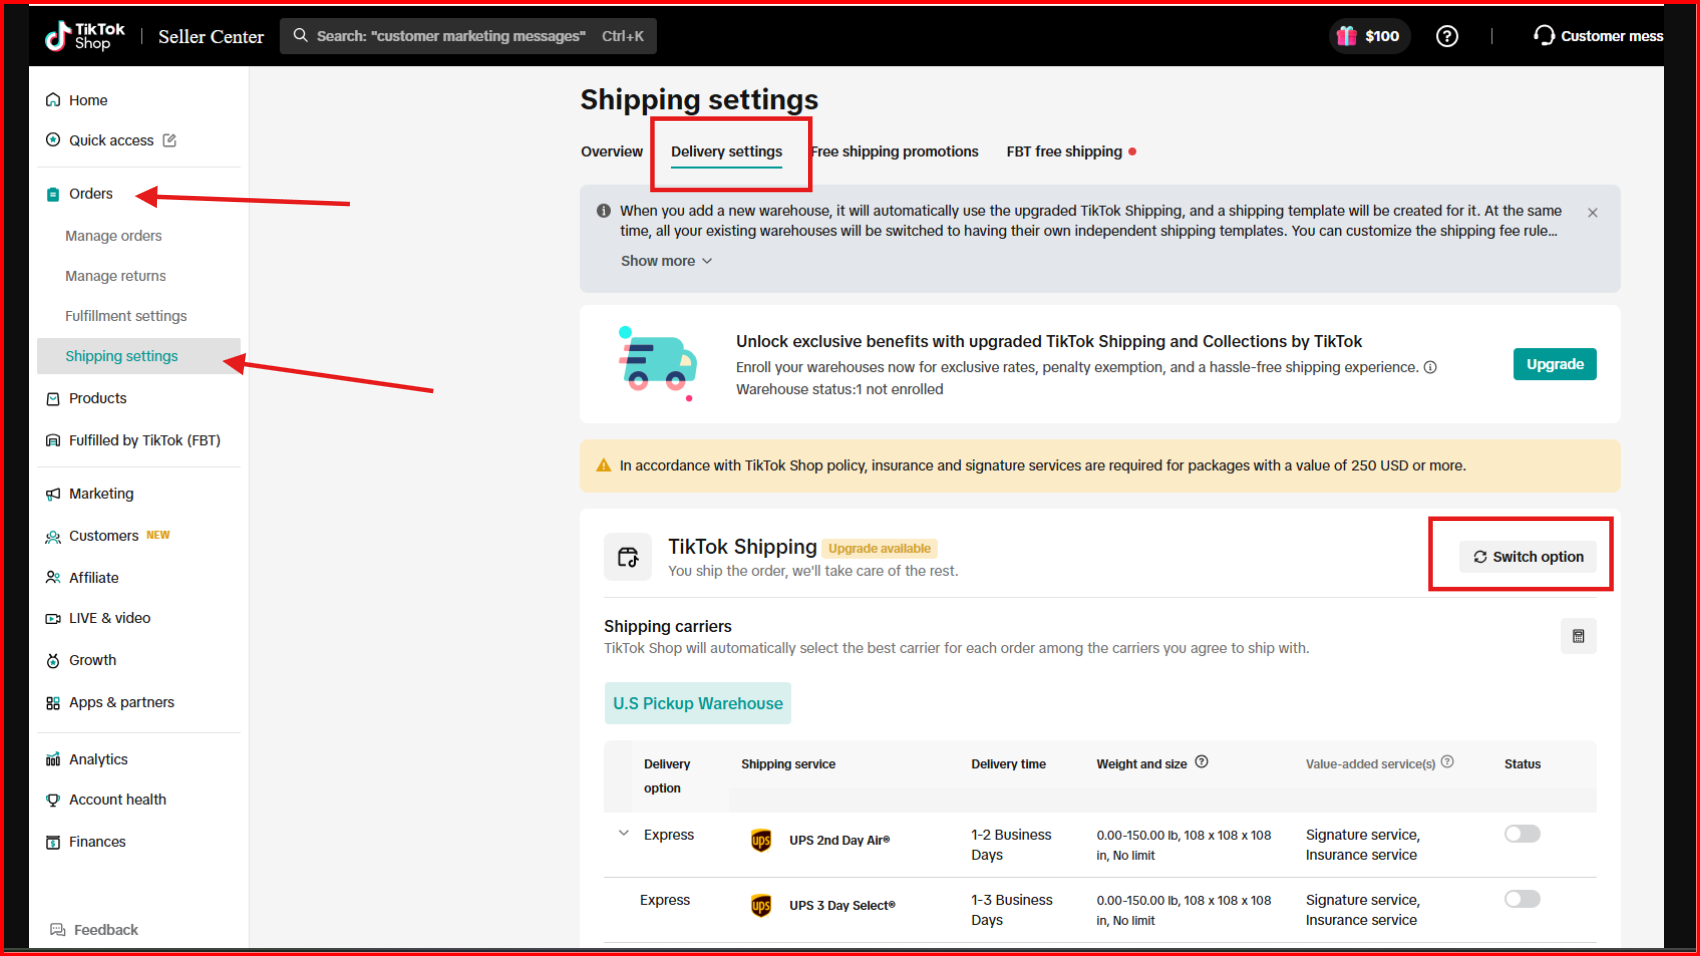Click inside the search box
This screenshot has width=1700, height=956.
468,36
